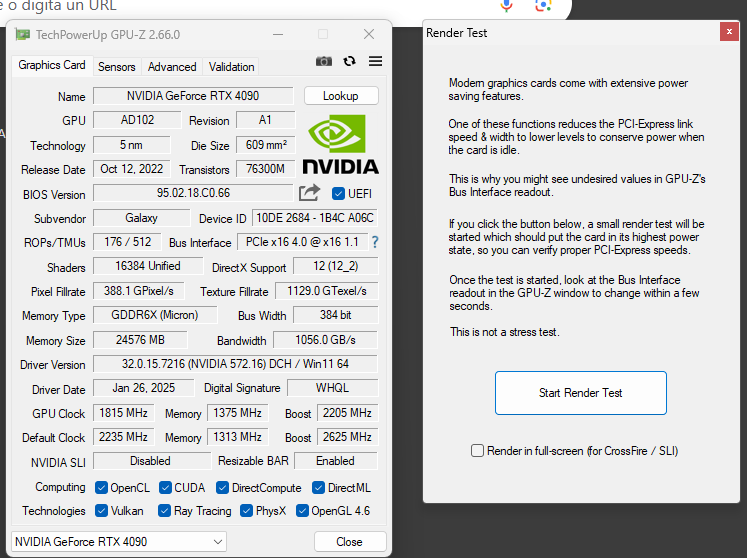Screen dimensions: 747x558
Task: Click the browser Google Lens icon
Action: click(x=543, y=6)
